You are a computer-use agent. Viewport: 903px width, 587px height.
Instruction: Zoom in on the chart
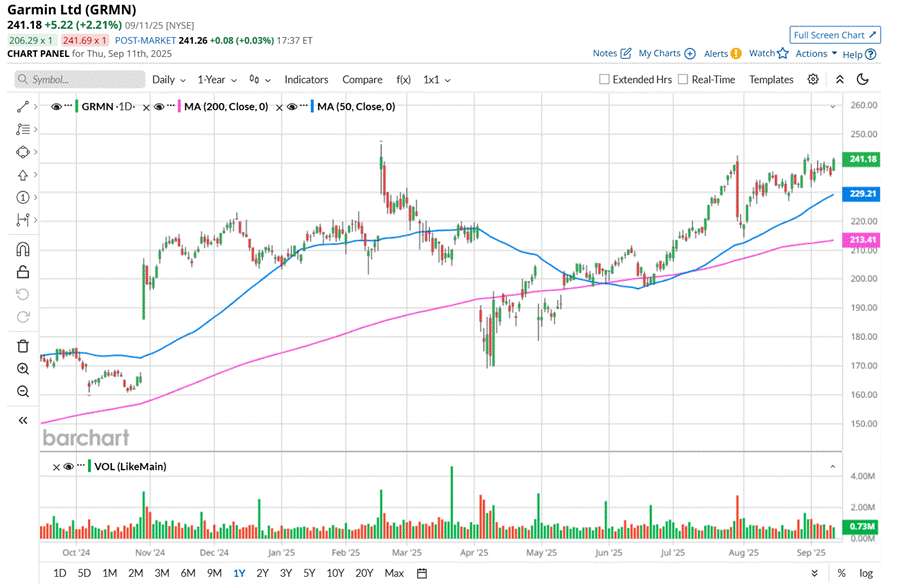pos(22,369)
